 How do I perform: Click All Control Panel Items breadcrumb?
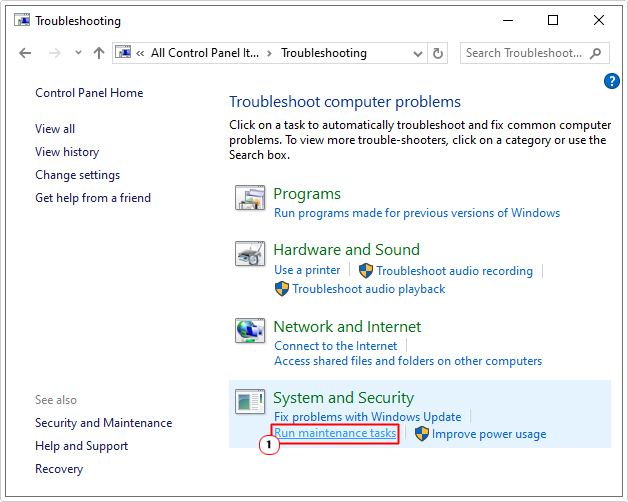click(205, 53)
